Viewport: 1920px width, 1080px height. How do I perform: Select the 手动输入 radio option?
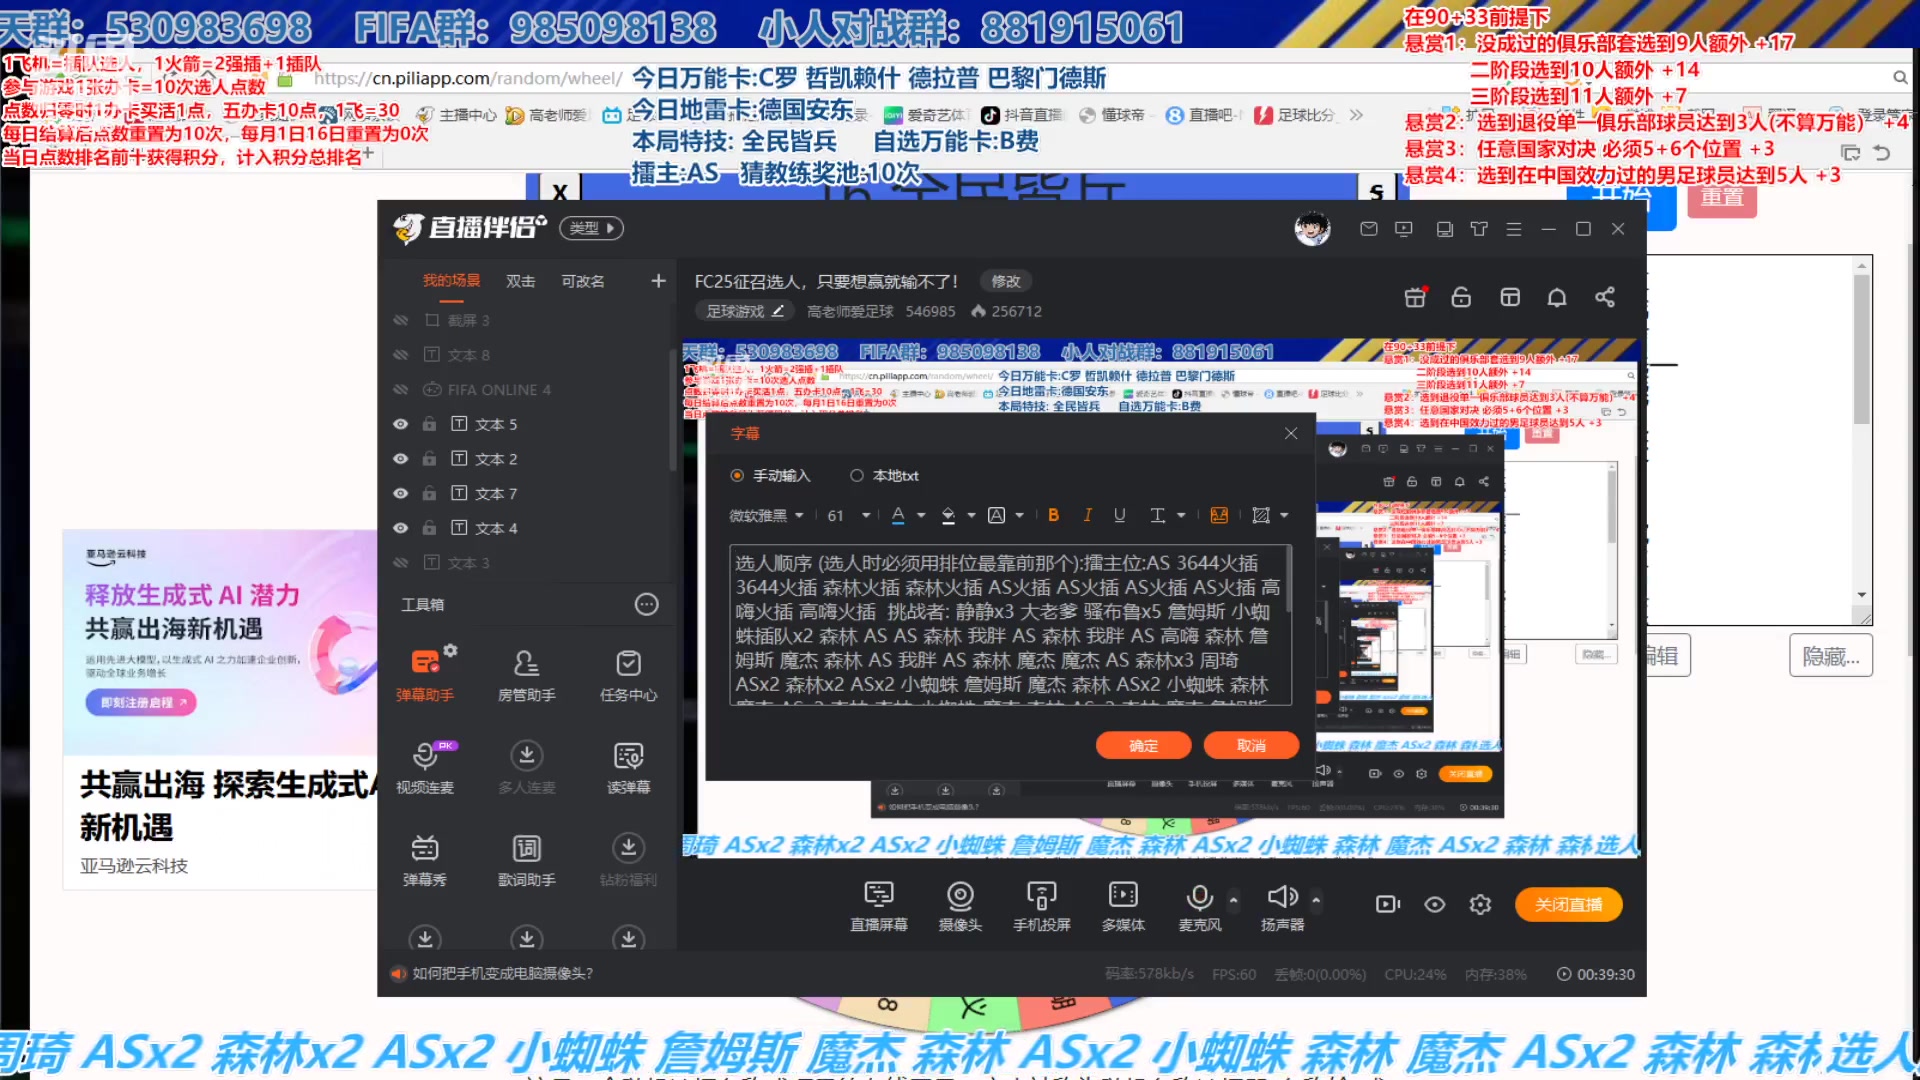(737, 476)
